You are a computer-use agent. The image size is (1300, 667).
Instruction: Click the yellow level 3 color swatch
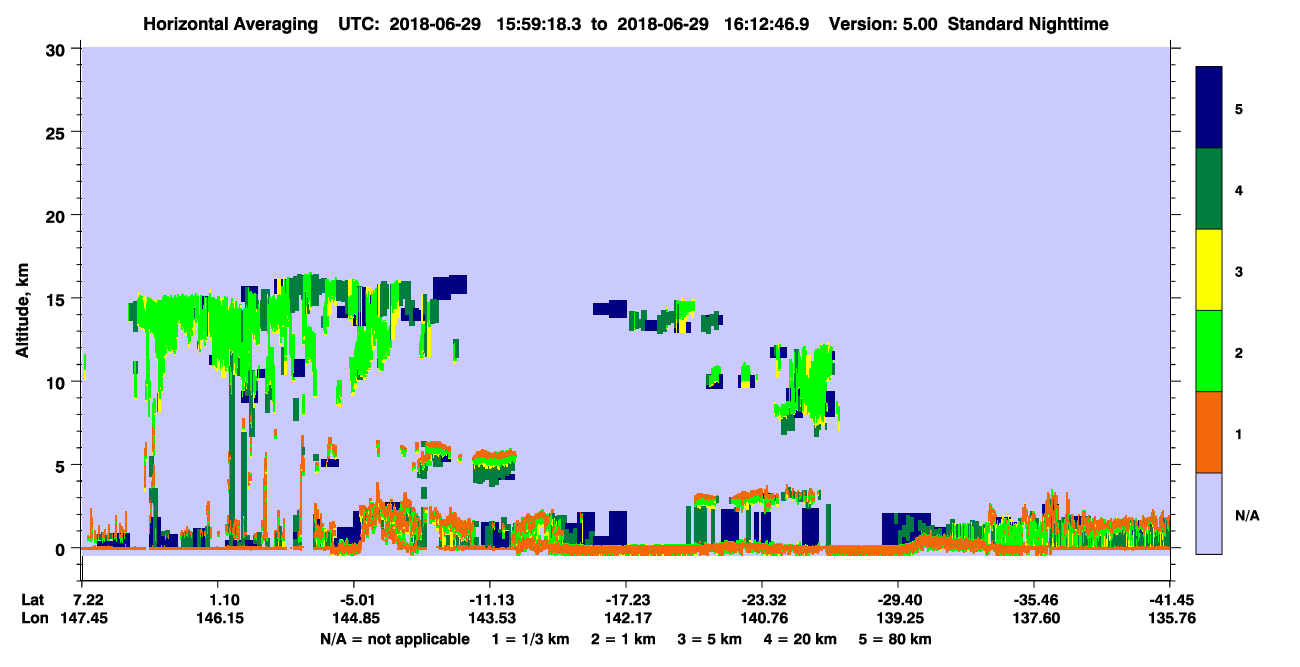pos(1209,270)
